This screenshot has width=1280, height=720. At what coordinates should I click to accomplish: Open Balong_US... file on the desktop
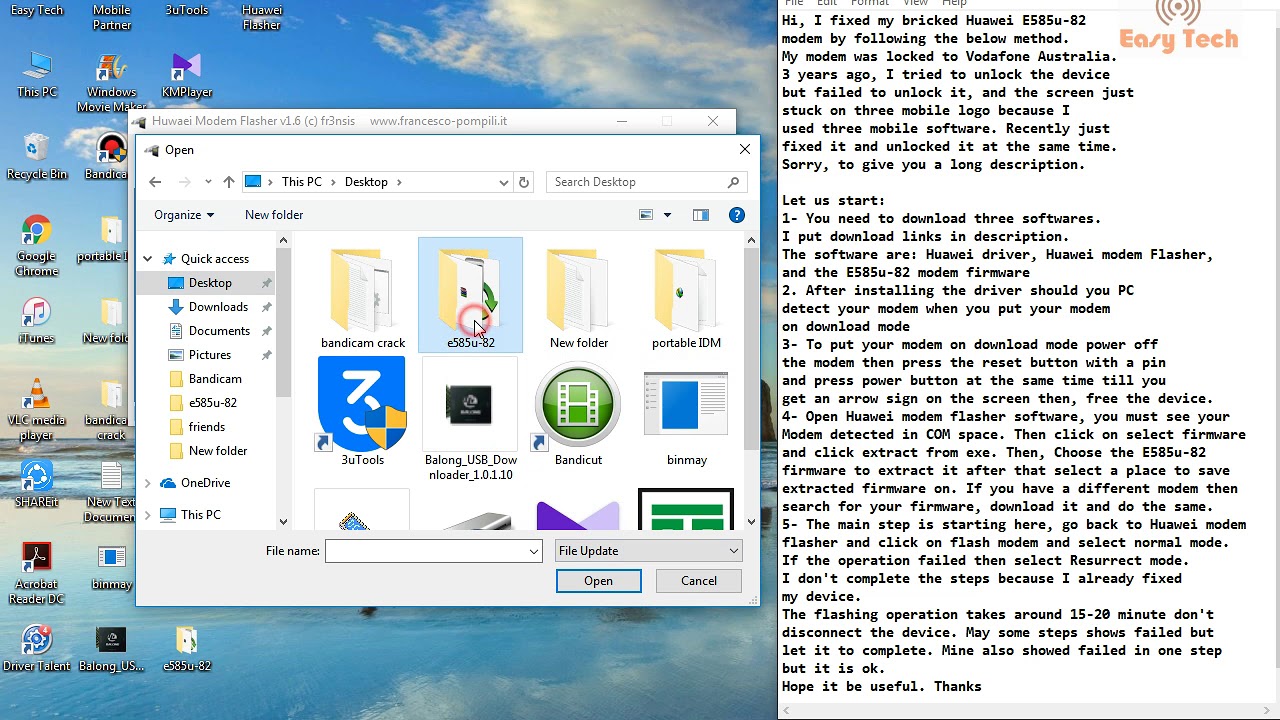tap(111, 648)
